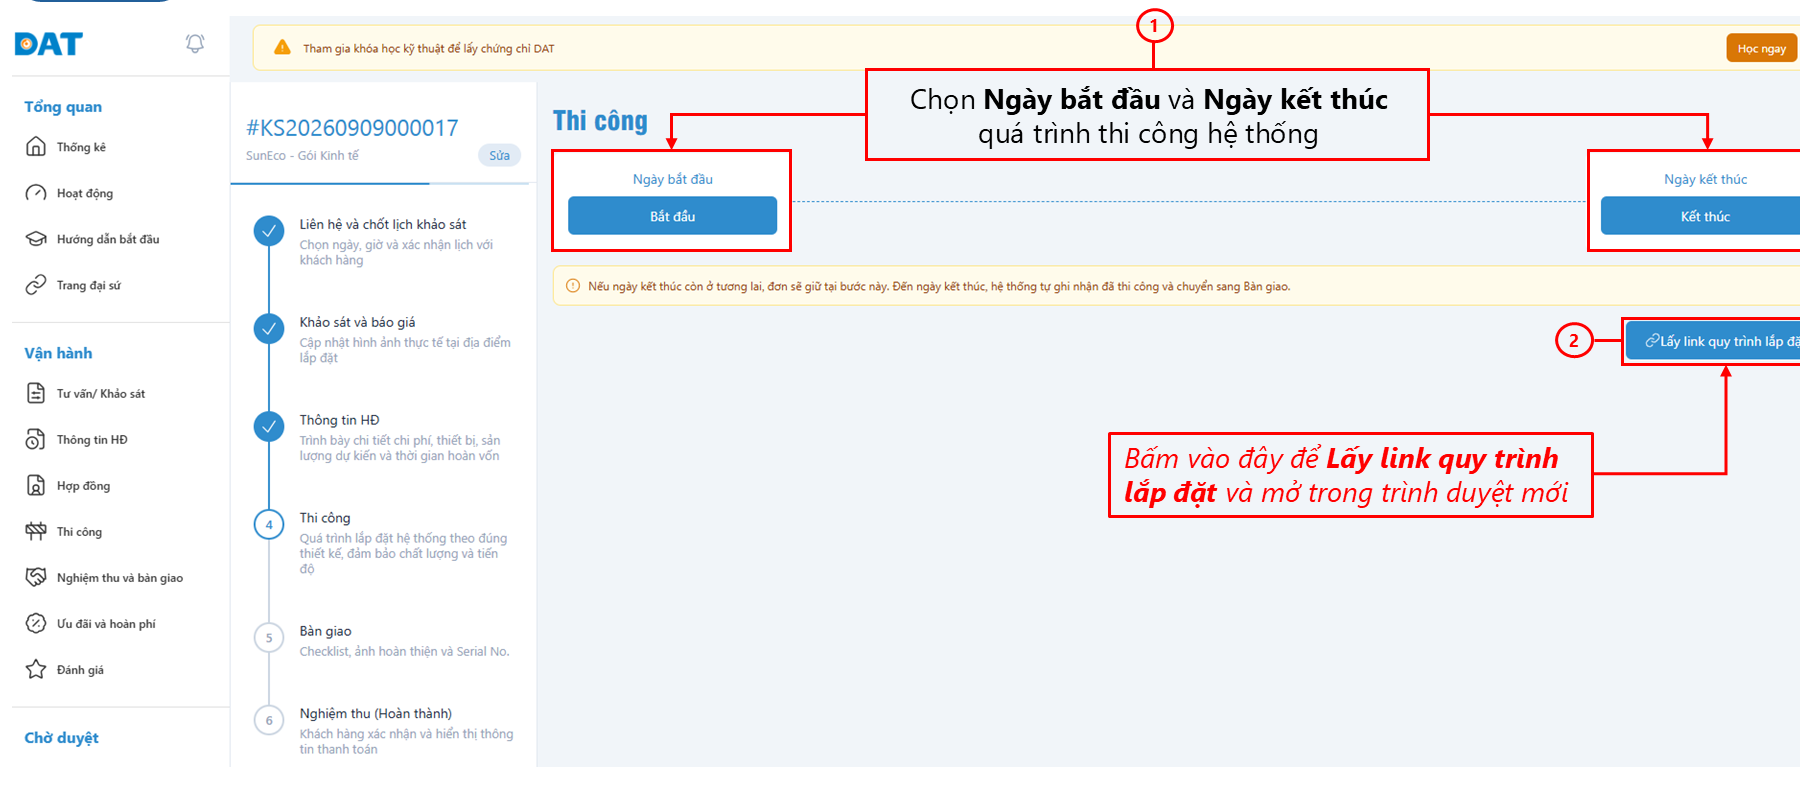Click the Ưu đãi và hoàn phí icon
This screenshot has width=1800, height=800.
[36, 623]
